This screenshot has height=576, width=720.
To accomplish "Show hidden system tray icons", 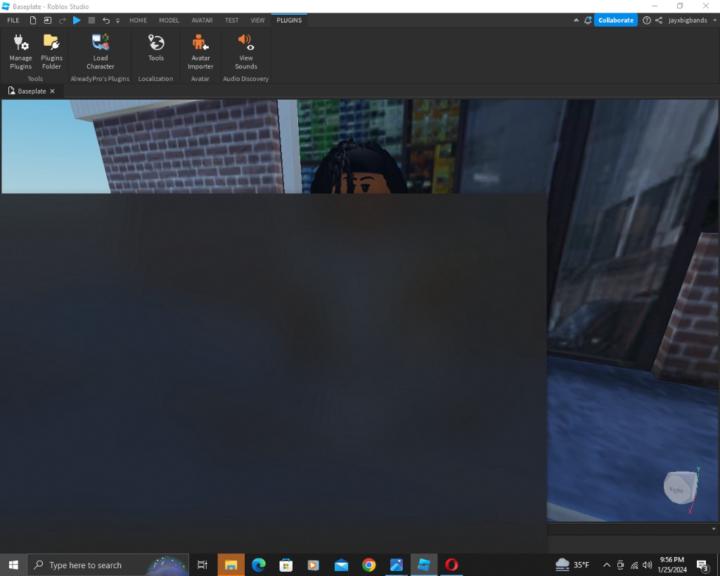I will pos(607,565).
